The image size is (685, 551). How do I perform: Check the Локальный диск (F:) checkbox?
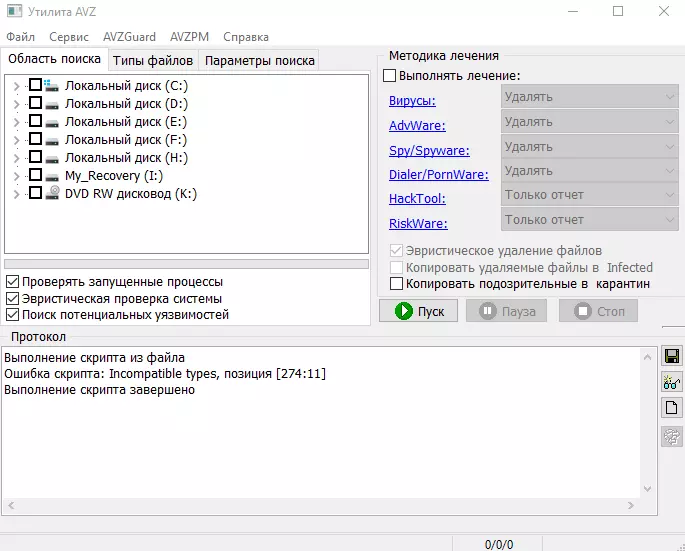35,139
